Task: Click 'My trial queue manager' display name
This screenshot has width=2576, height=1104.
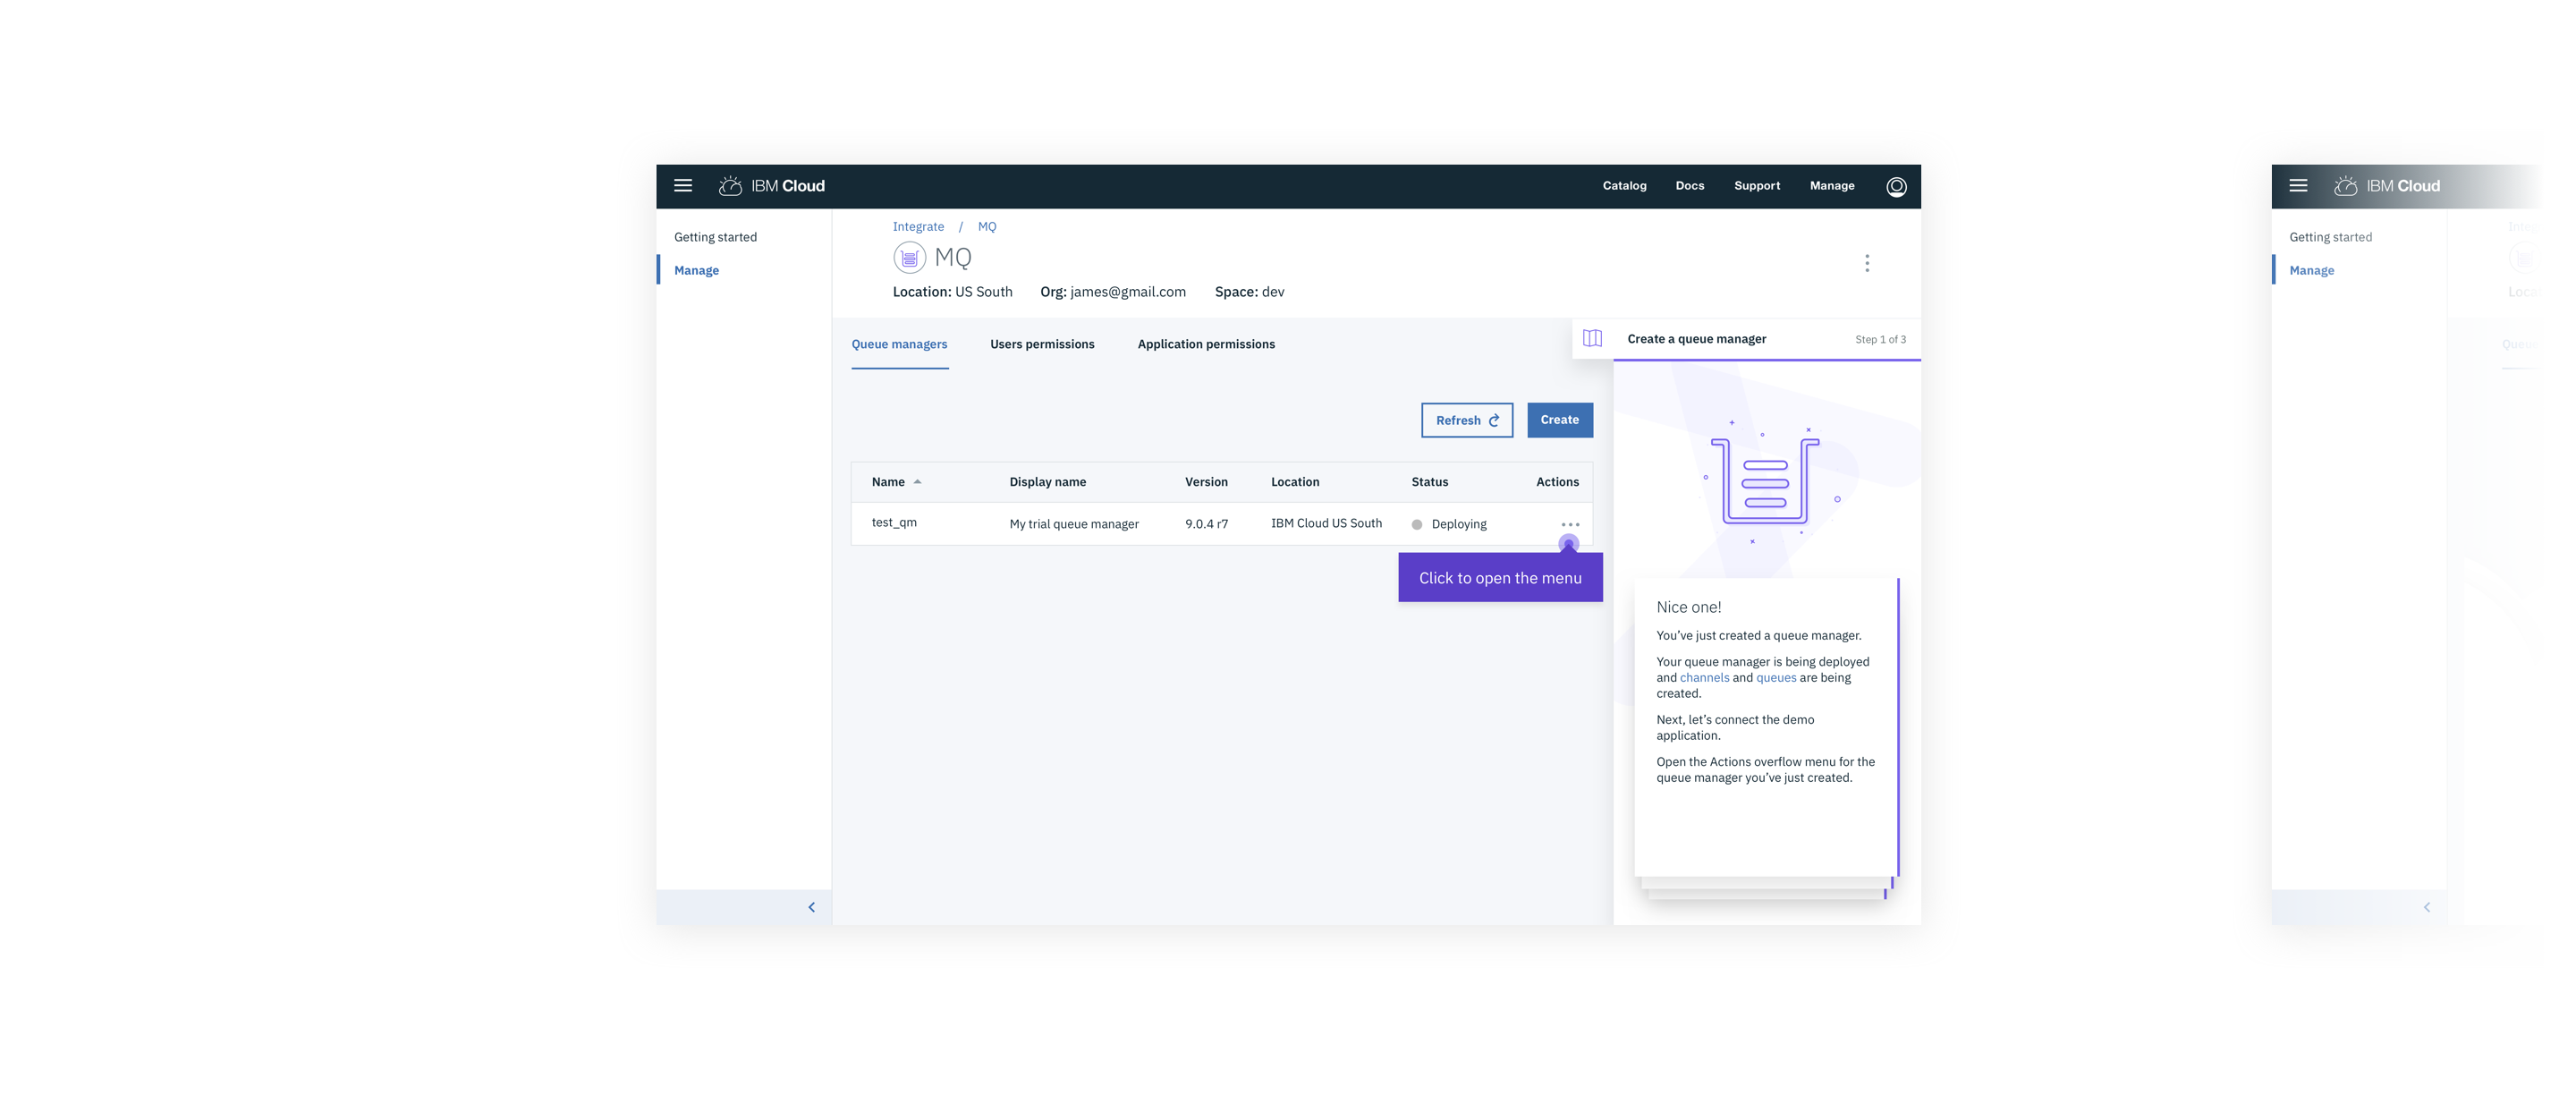Action: click(x=1074, y=524)
